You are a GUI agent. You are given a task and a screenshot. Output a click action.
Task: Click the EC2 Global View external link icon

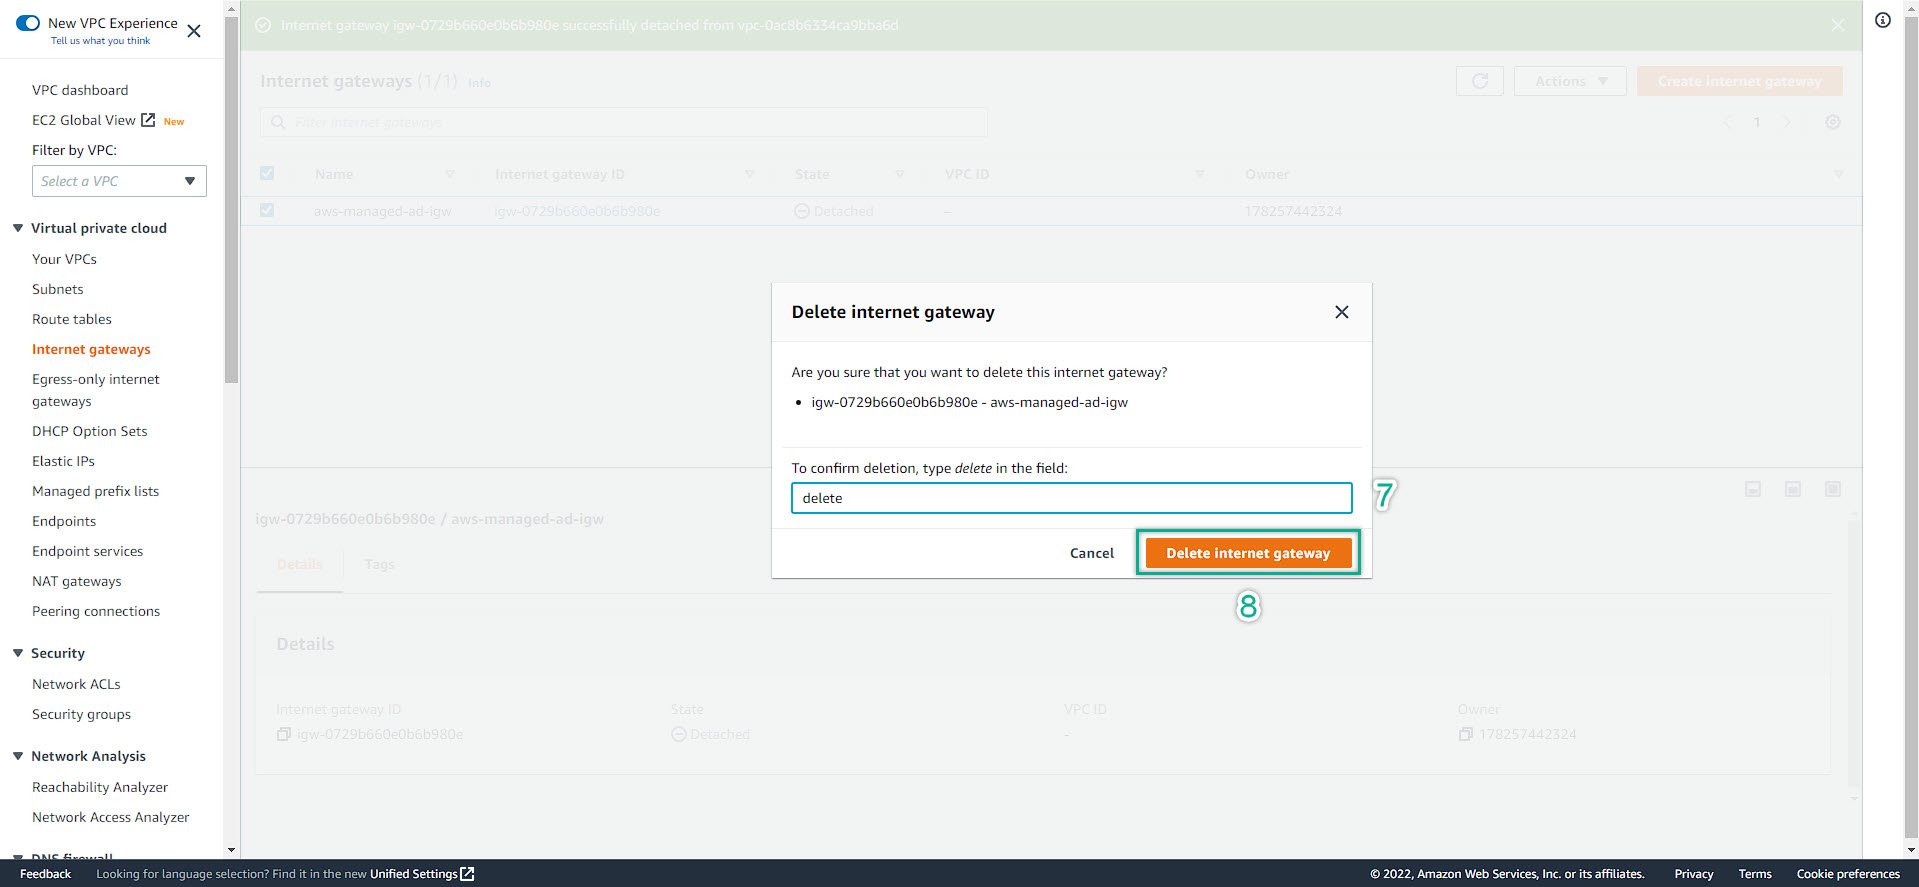click(148, 120)
